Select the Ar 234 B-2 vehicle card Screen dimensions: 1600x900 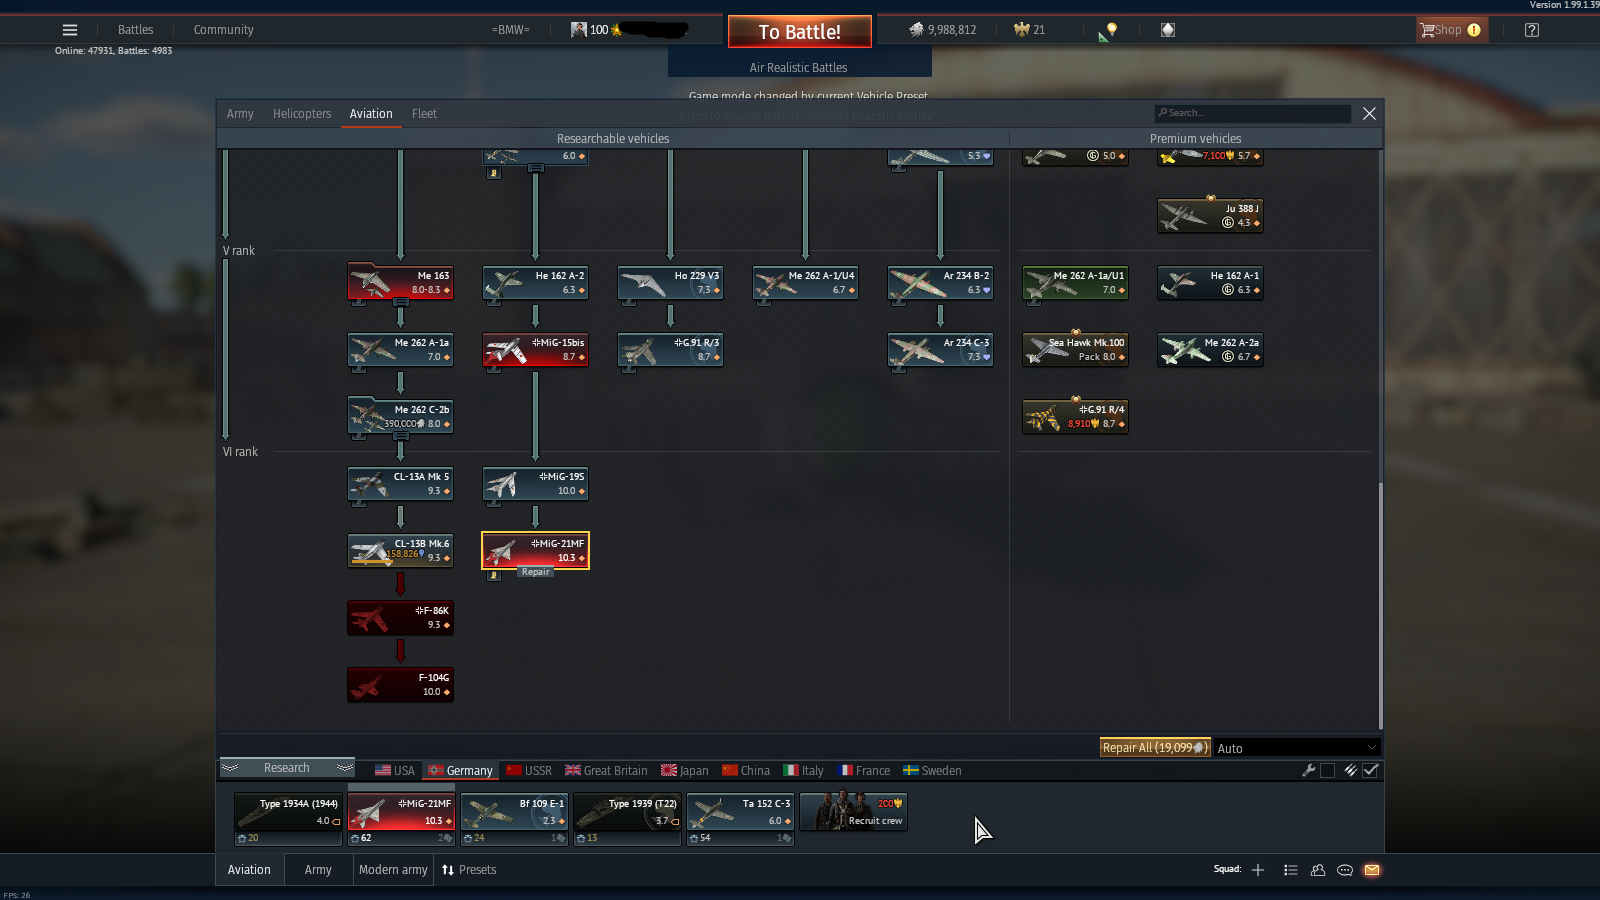click(940, 282)
